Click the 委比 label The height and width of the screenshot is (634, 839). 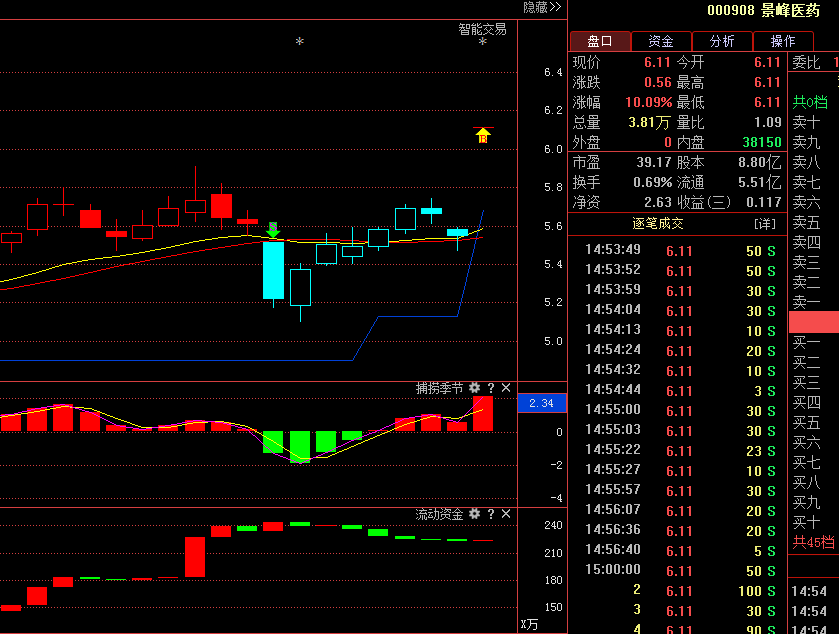(x=806, y=63)
